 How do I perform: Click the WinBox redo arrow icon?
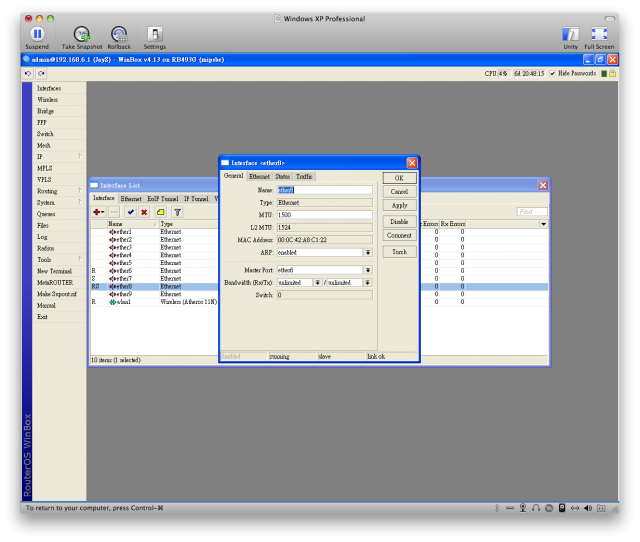(x=41, y=73)
